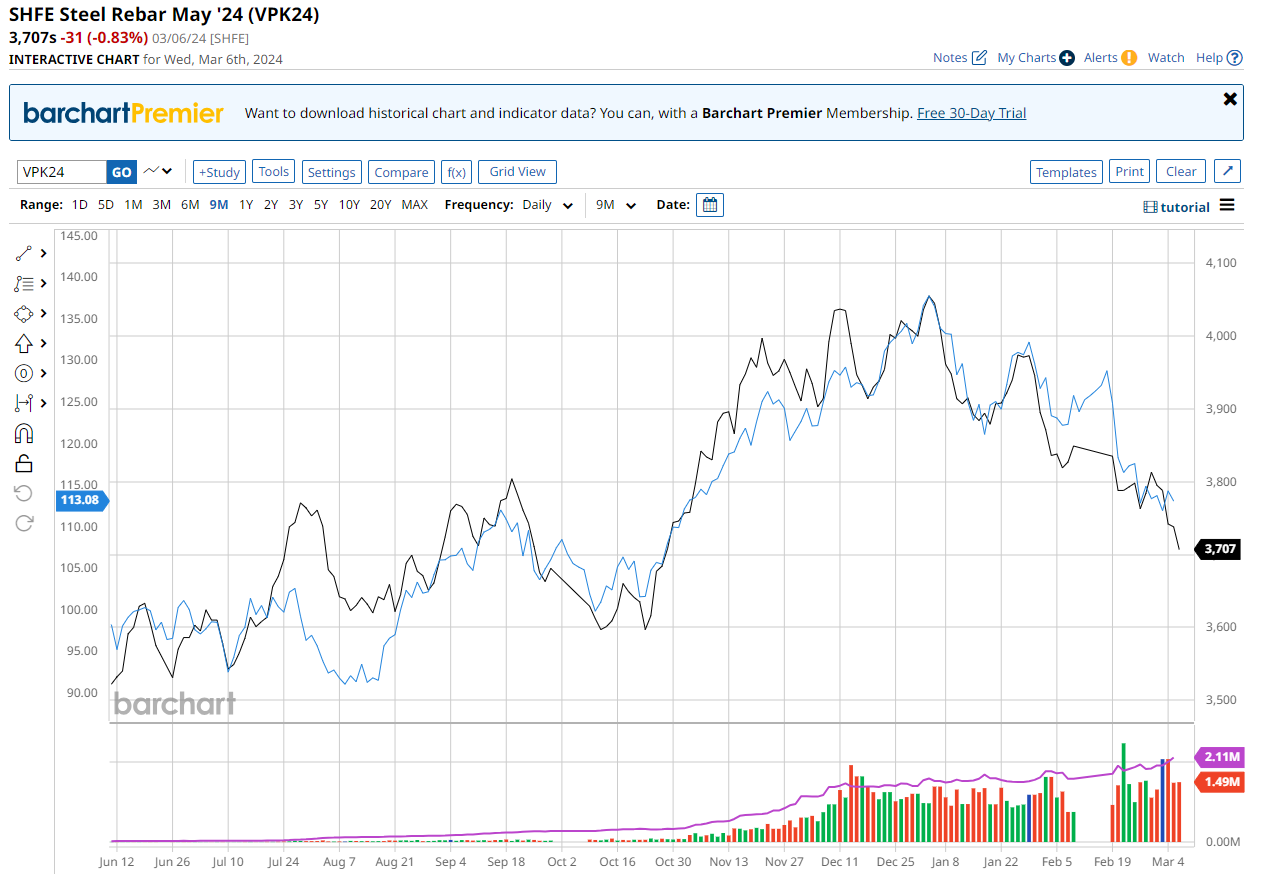The width and height of the screenshot is (1261, 889).
Task: Toggle the magnet snap tool
Action: (x=25, y=433)
